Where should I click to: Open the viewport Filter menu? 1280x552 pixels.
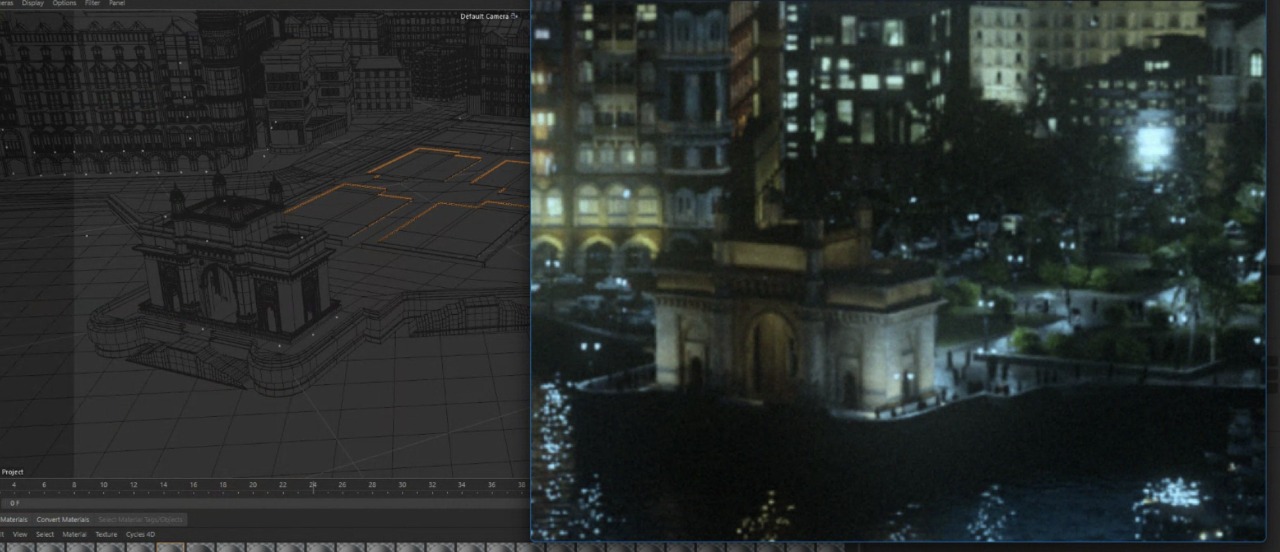point(92,4)
